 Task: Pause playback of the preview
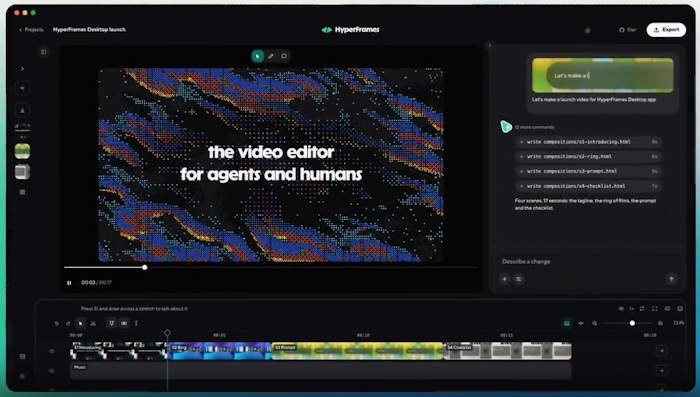coord(69,283)
